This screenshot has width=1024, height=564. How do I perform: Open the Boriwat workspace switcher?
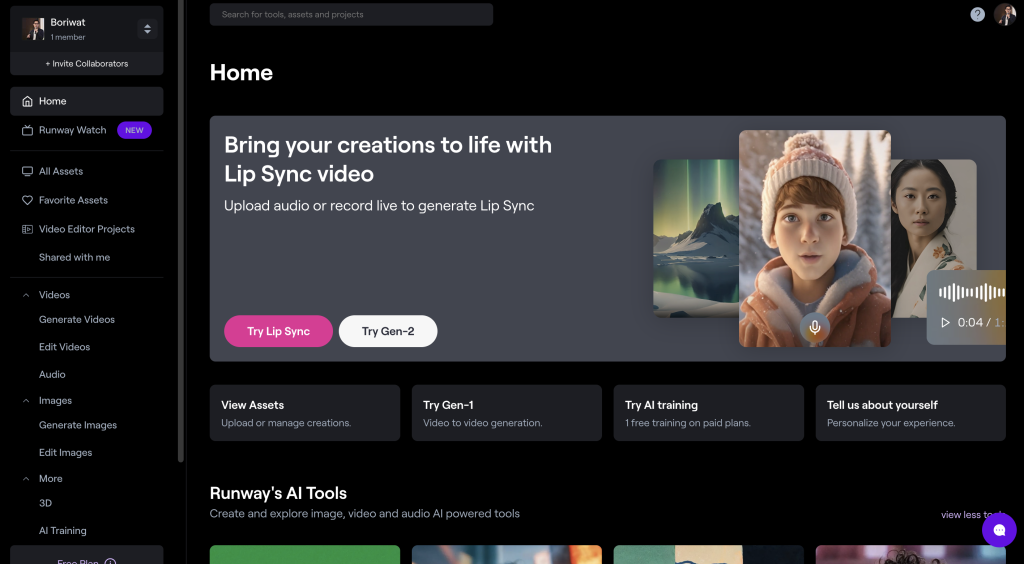click(x=147, y=29)
